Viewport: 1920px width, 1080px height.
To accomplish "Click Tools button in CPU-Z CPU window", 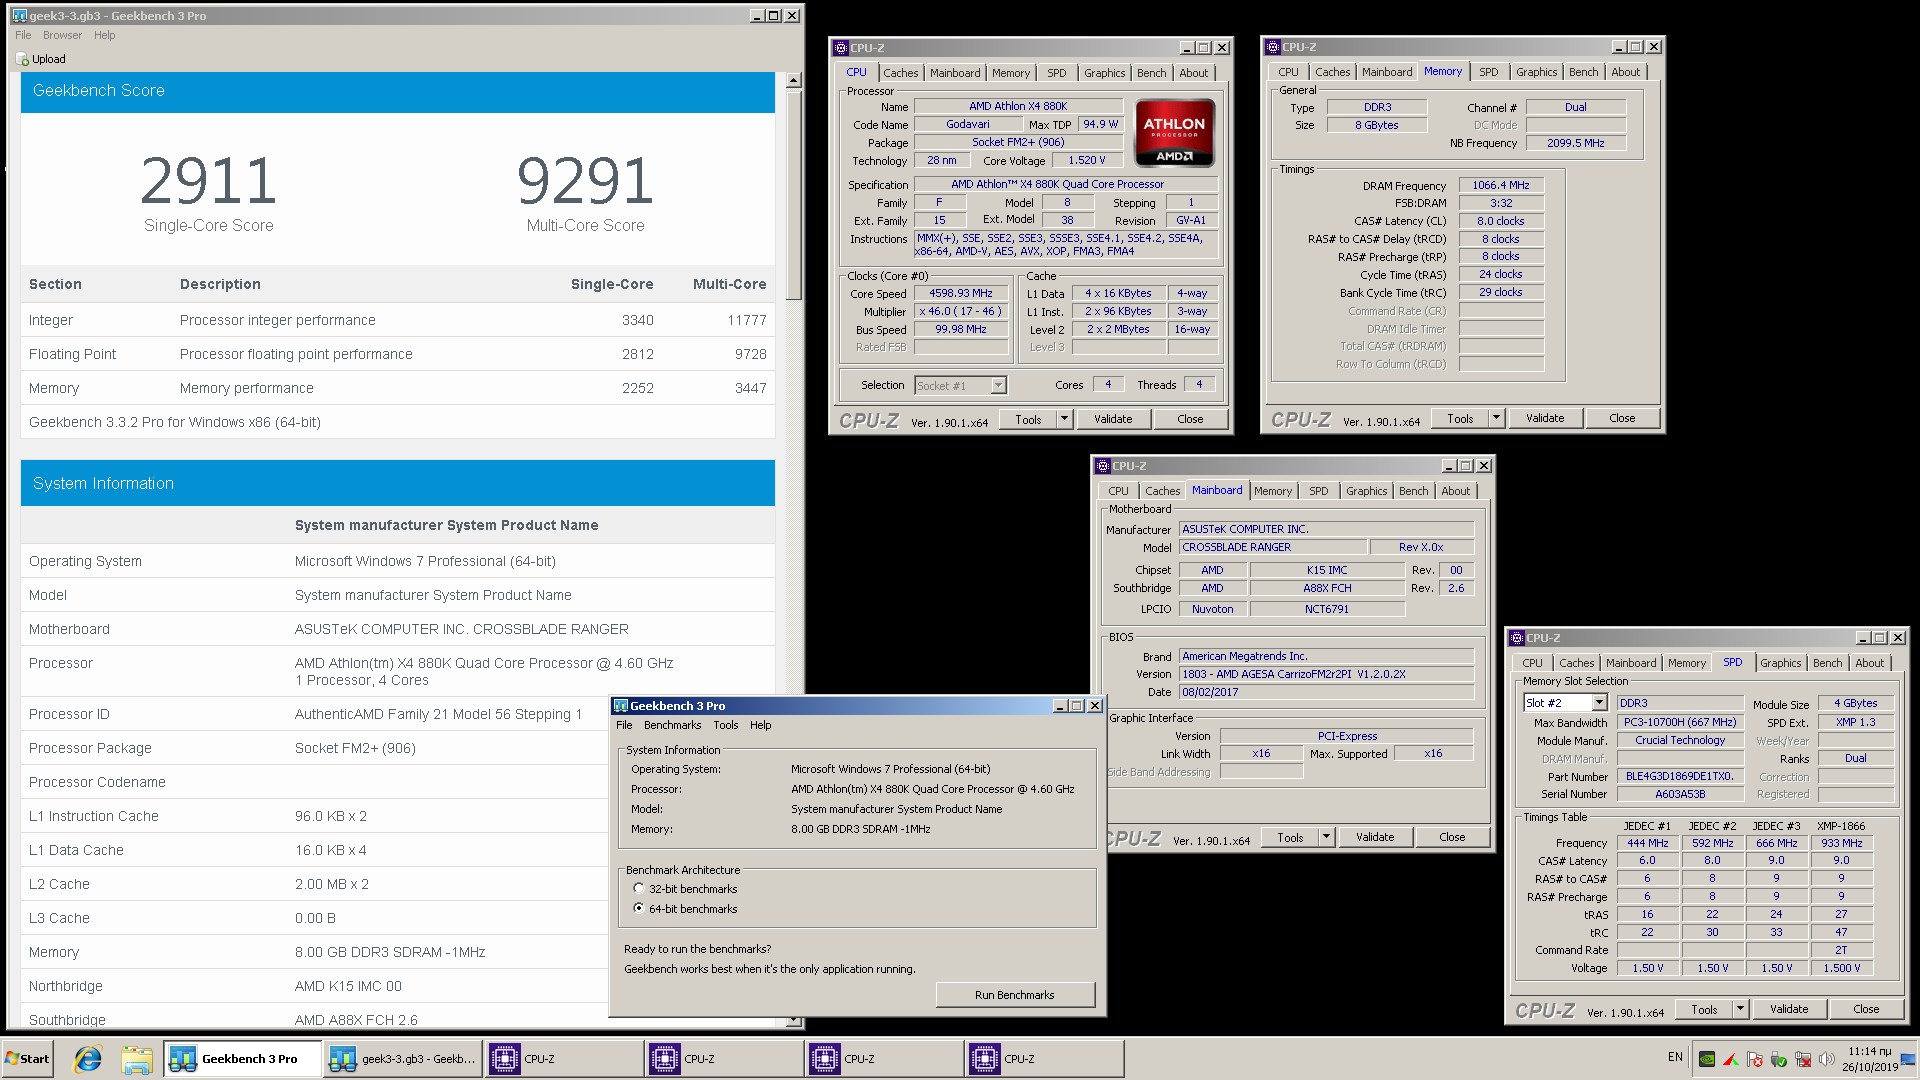I will click(1028, 419).
